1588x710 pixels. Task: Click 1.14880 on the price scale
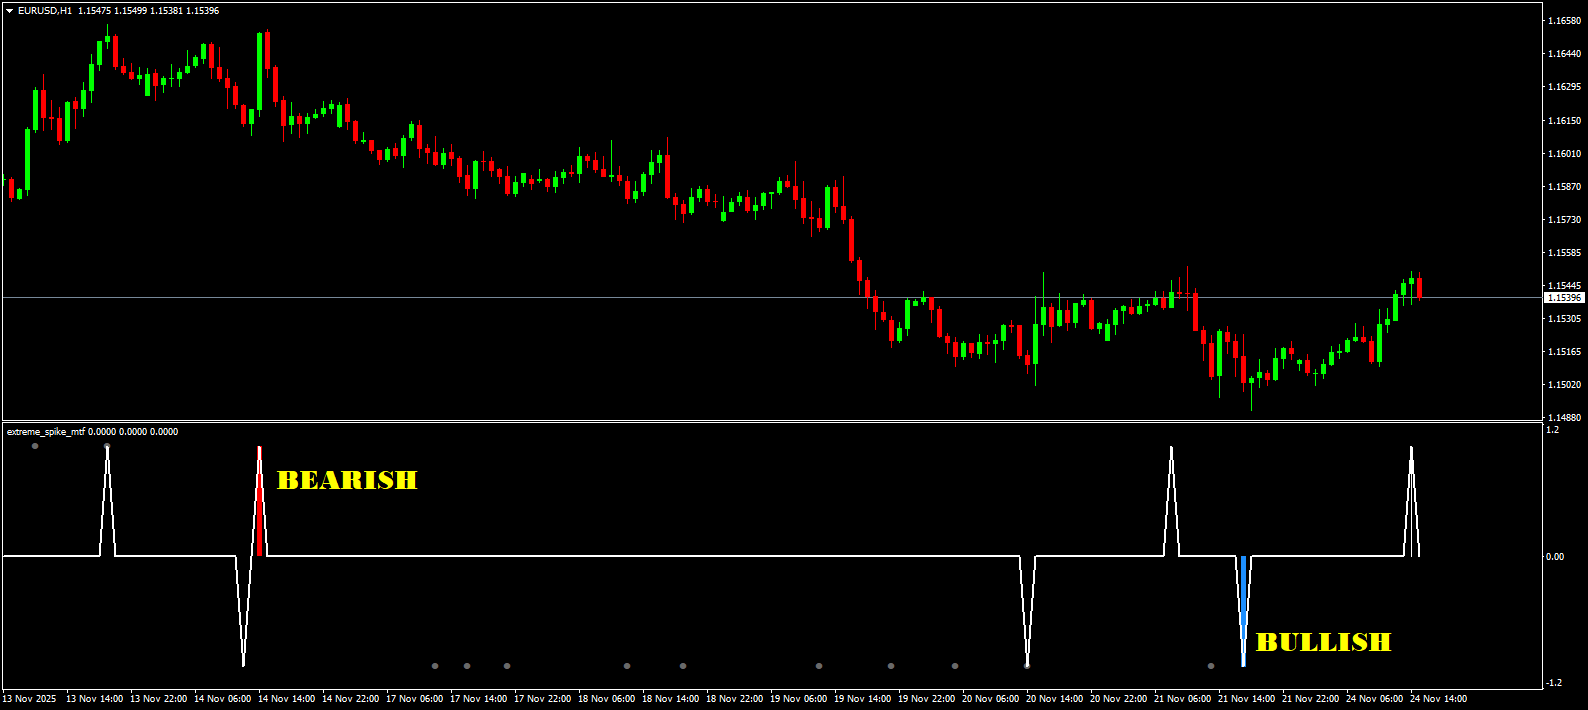[1564, 418]
